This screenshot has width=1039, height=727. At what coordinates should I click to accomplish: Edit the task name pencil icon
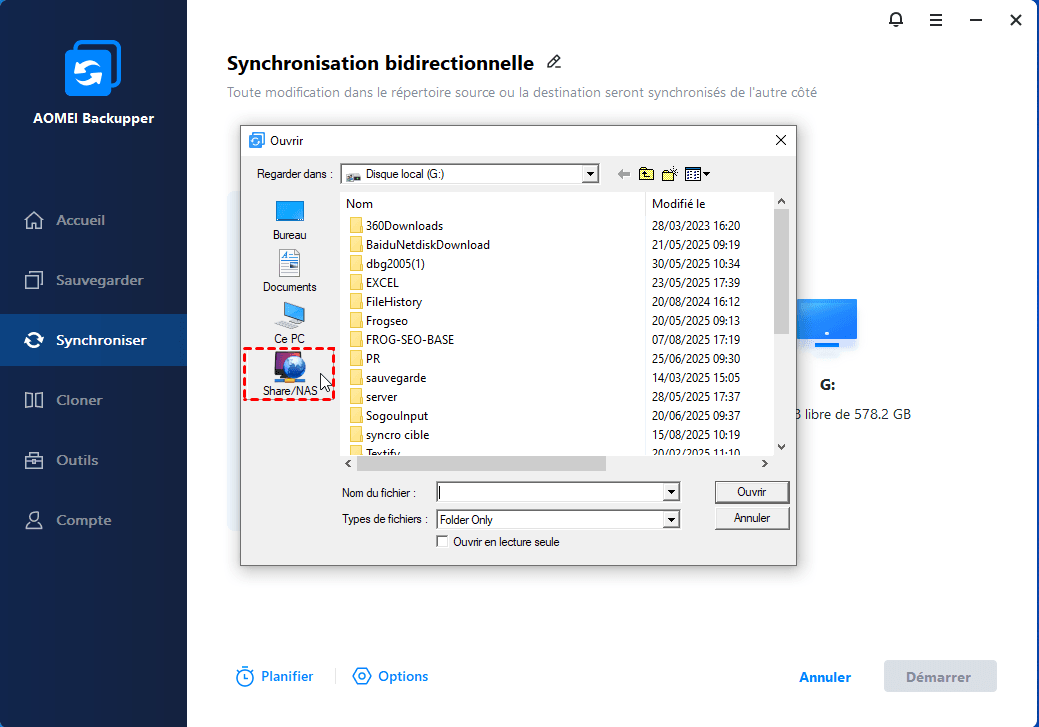(x=554, y=62)
